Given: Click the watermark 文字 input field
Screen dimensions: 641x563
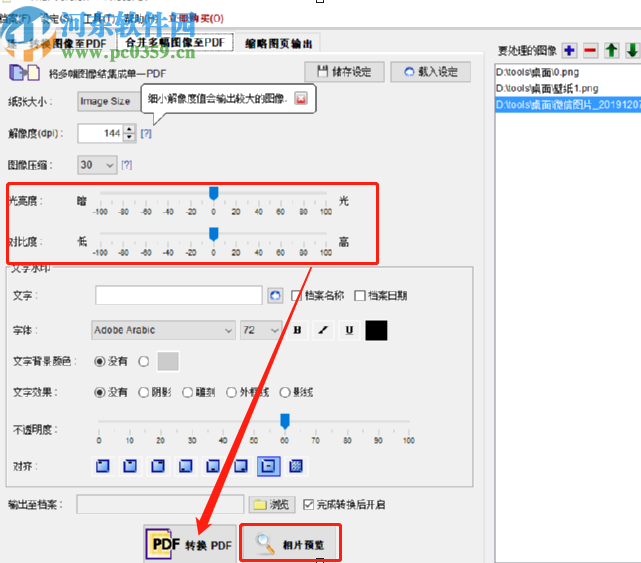Looking at the screenshot, I should [x=179, y=295].
